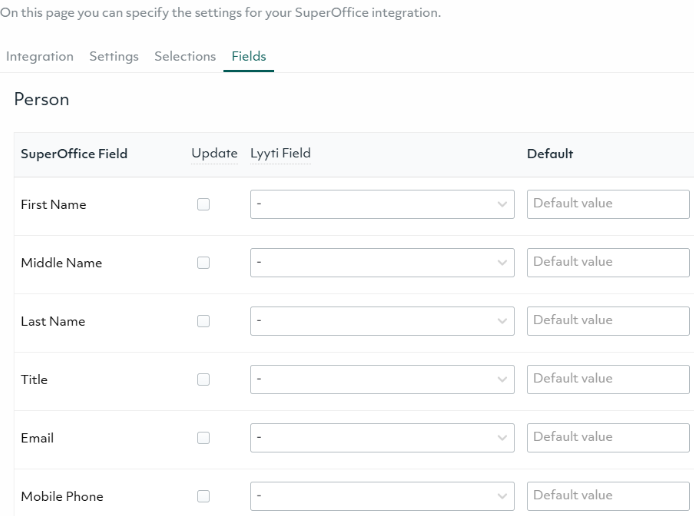
Task: Go to the Selections tab
Action: (185, 56)
